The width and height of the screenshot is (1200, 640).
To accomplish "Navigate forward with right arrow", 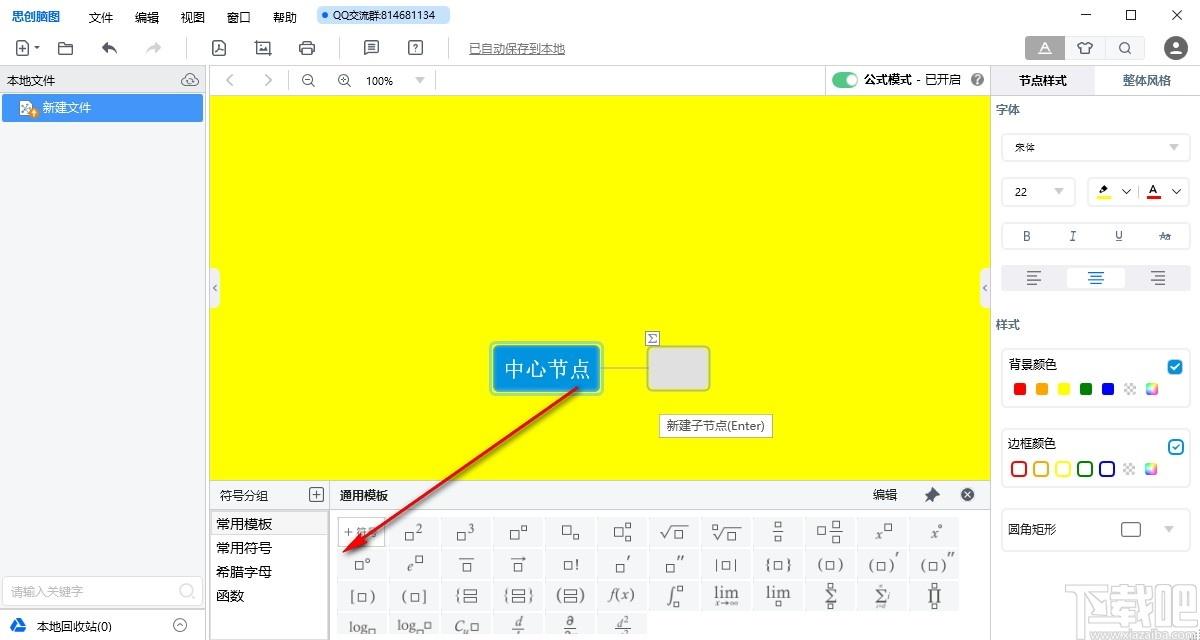I will [267, 80].
